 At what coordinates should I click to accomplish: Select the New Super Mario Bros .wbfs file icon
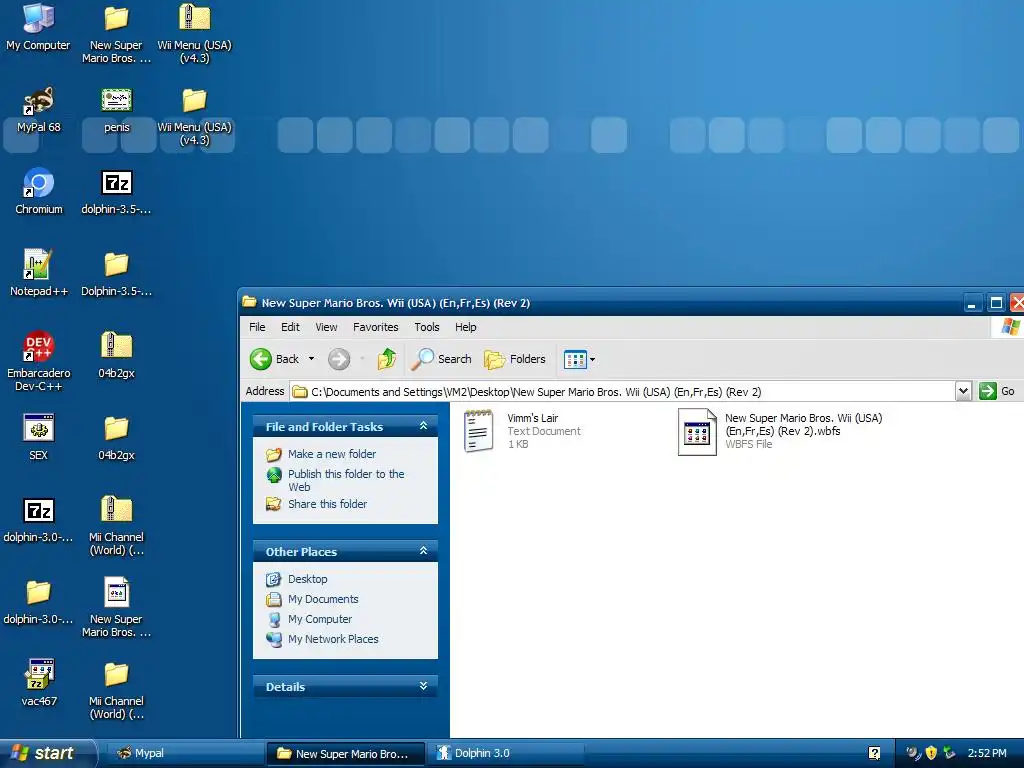pos(697,432)
